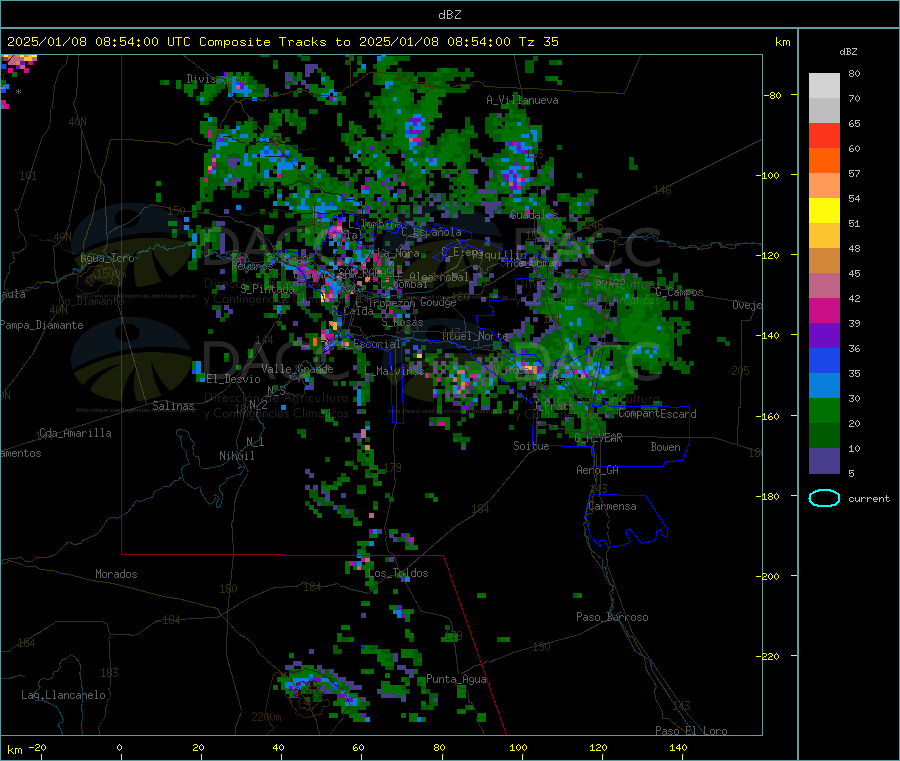Viewport: 900px width, 761px height.
Task: Click the 'Guadales' place label
Action: click(x=534, y=215)
